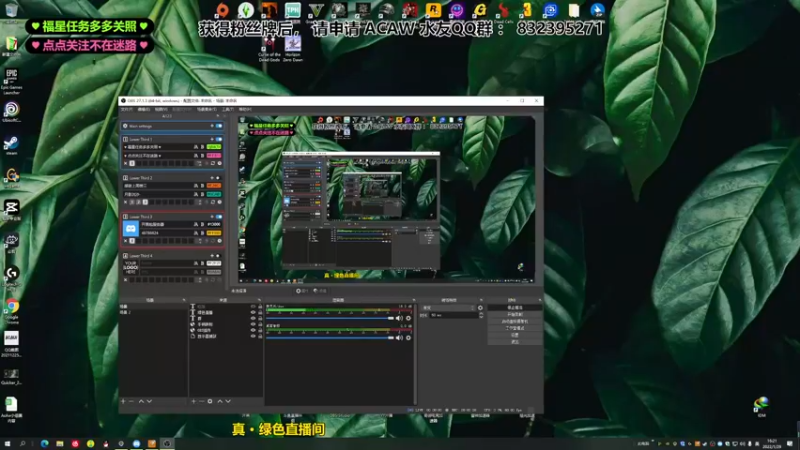
Task: Click 工作室模式 button
Action: click(x=514, y=328)
